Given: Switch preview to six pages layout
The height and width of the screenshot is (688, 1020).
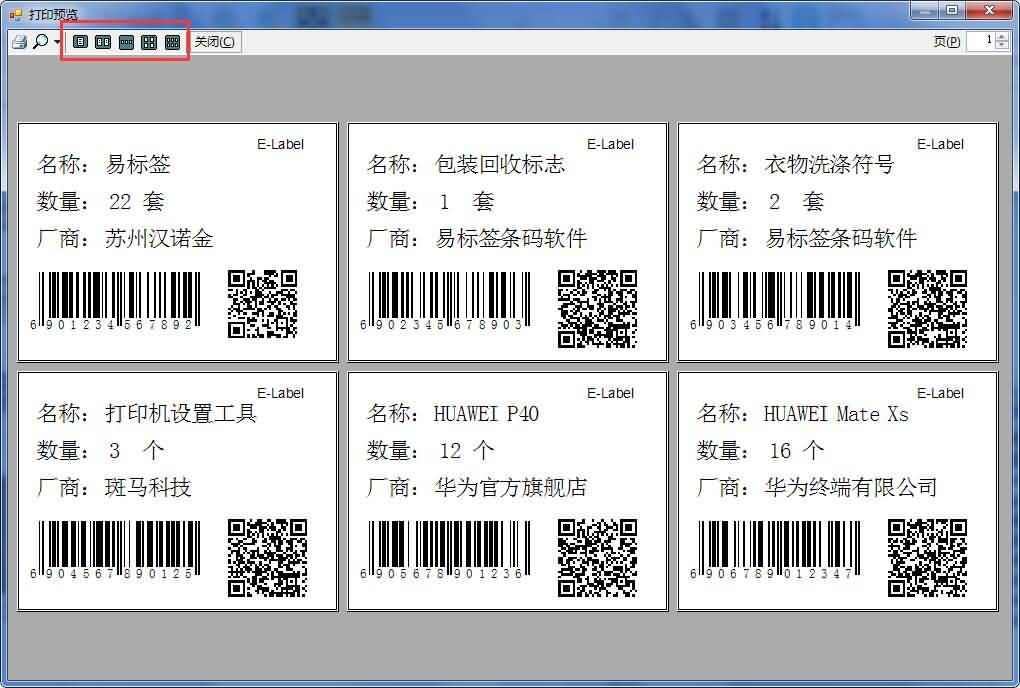Looking at the screenshot, I should point(172,42).
